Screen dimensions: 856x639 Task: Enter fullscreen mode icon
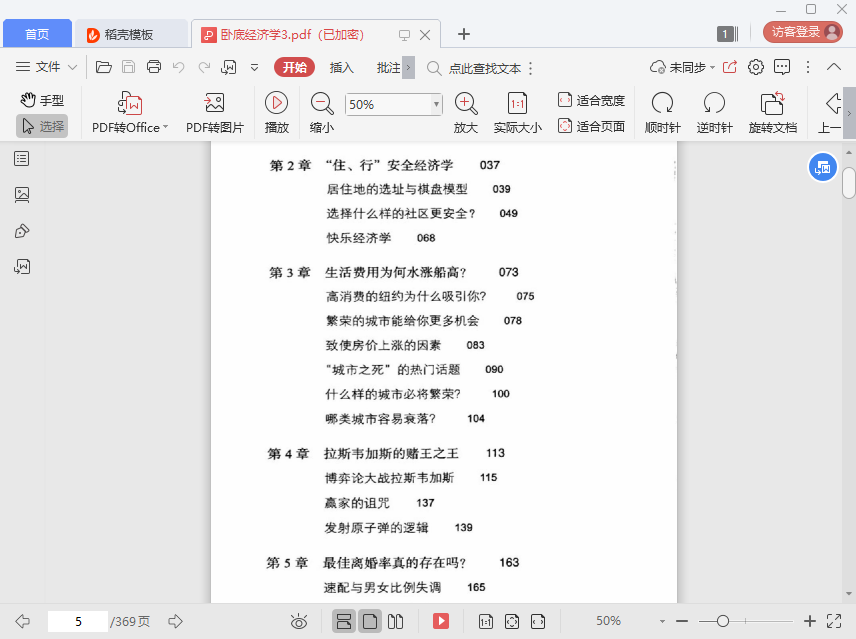[834, 621]
